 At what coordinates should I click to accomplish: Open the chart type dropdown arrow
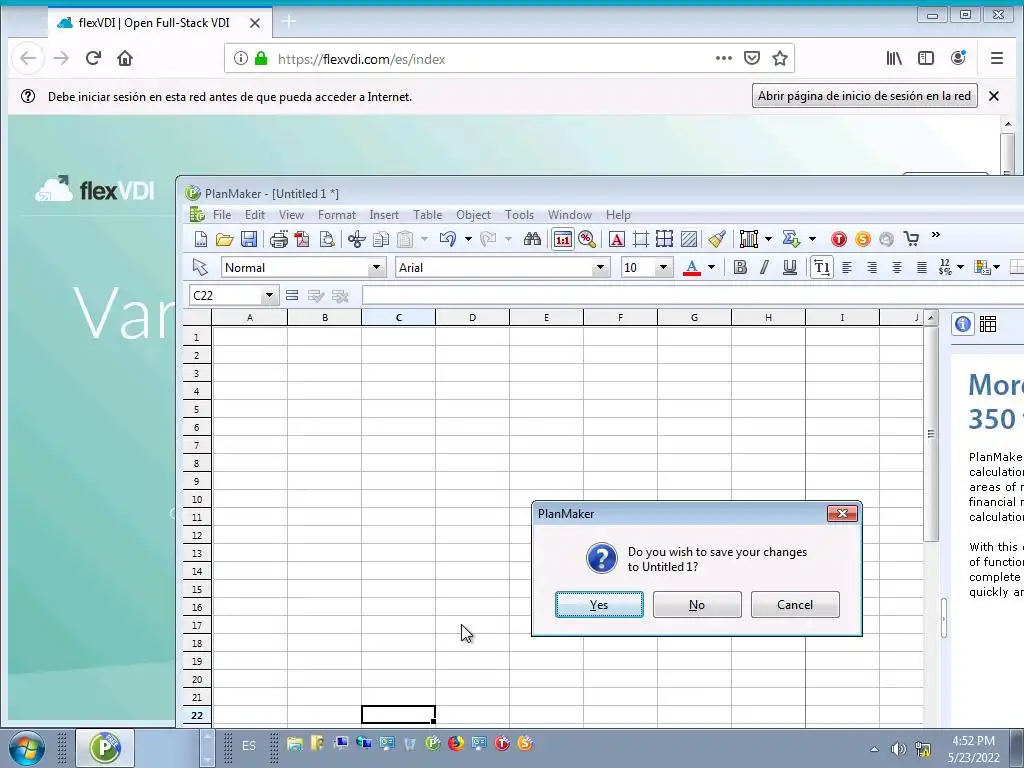(x=768, y=239)
